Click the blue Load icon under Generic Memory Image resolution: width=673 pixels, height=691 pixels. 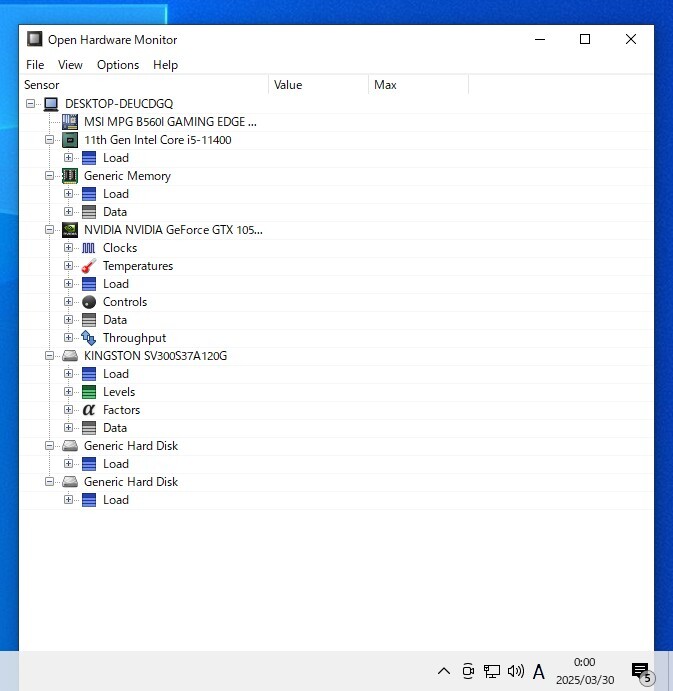pos(89,194)
